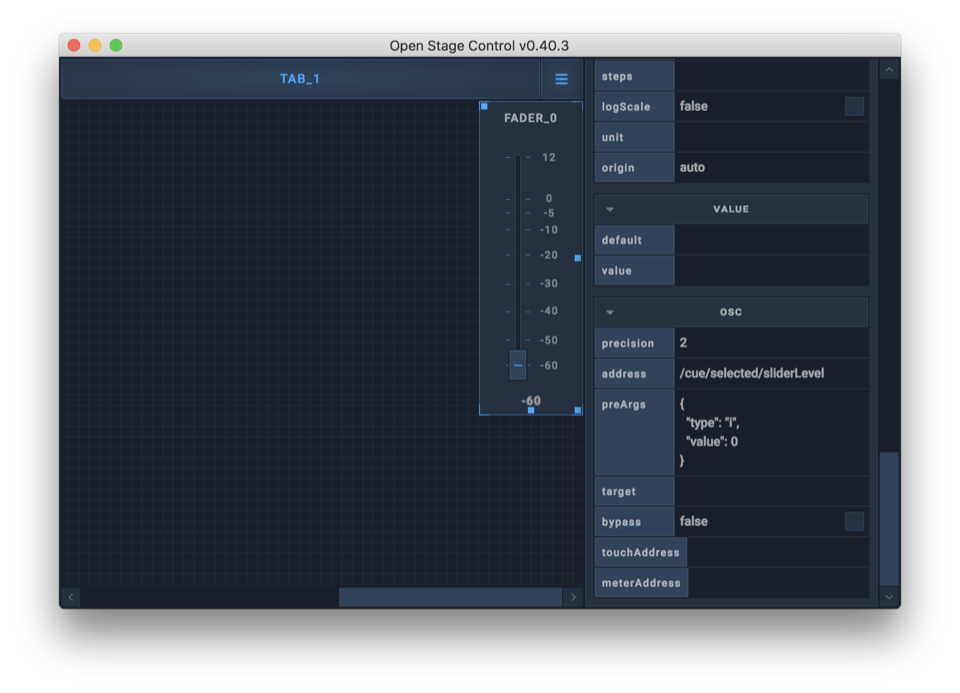Click the FADER_0 widget label

point(530,118)
